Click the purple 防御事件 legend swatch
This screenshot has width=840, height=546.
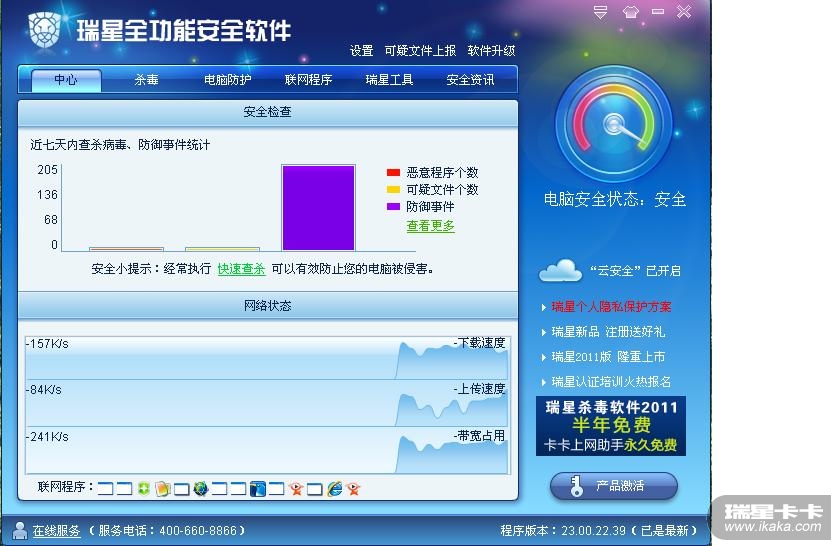pos(393,207)
